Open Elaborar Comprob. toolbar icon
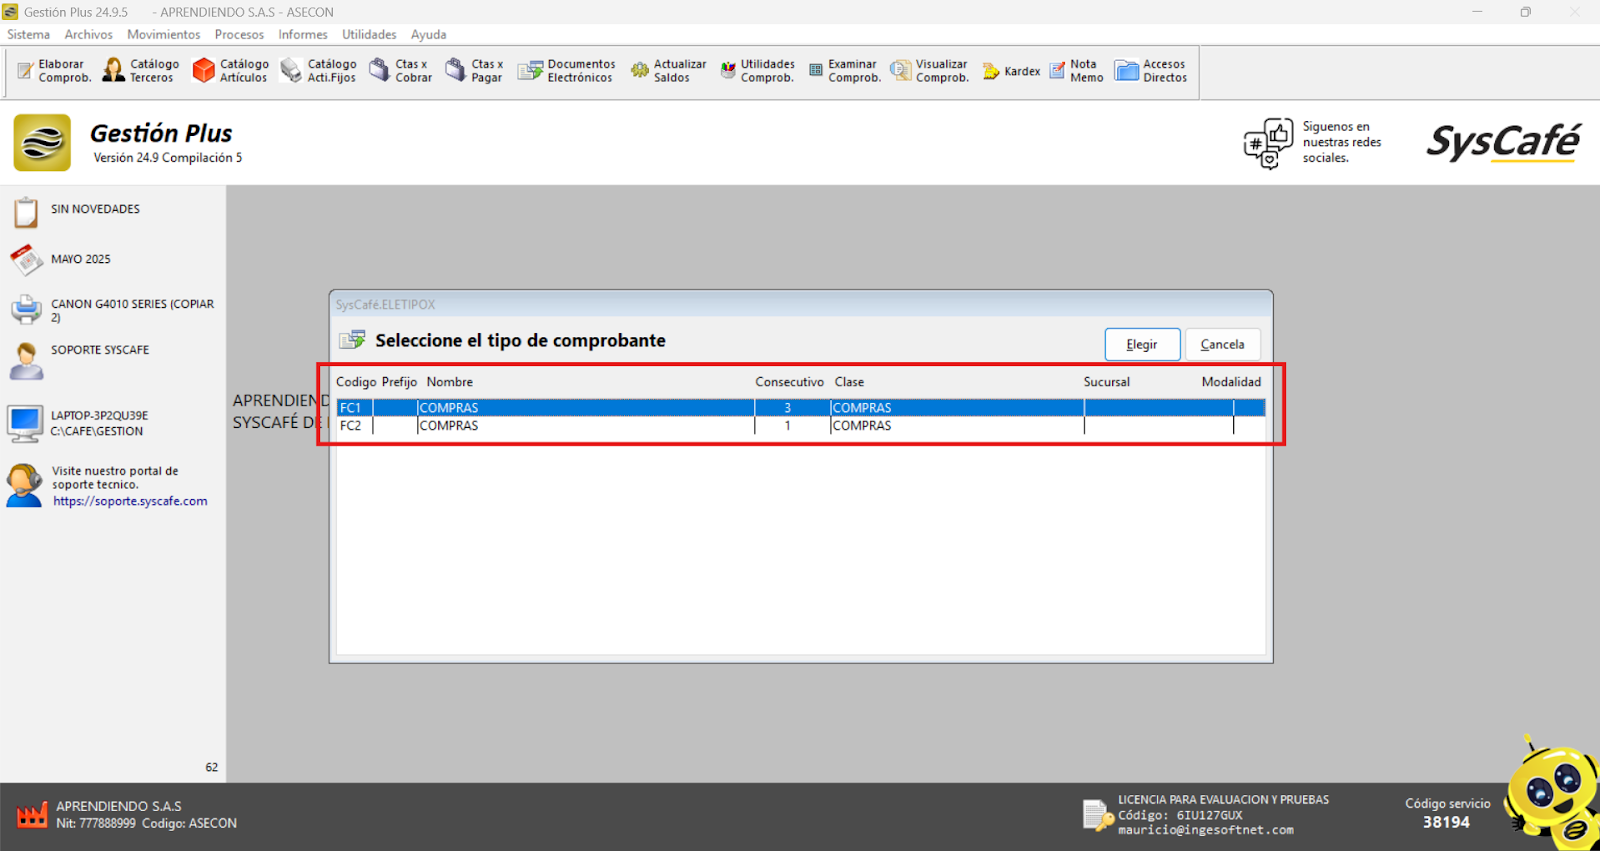 [x=26, y=71]
